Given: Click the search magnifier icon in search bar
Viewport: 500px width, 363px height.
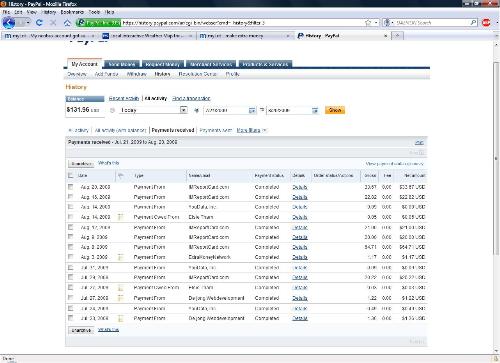Looking at the screenshot, I should coord(473,23).
